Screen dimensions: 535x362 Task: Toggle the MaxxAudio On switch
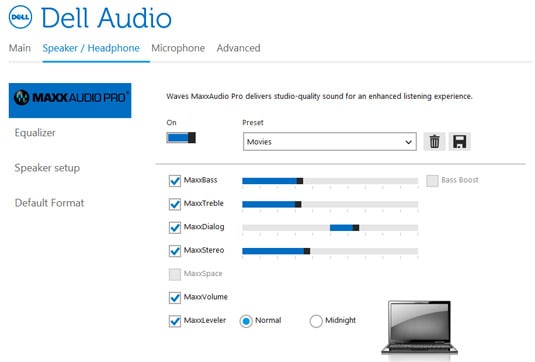point(181,138)
